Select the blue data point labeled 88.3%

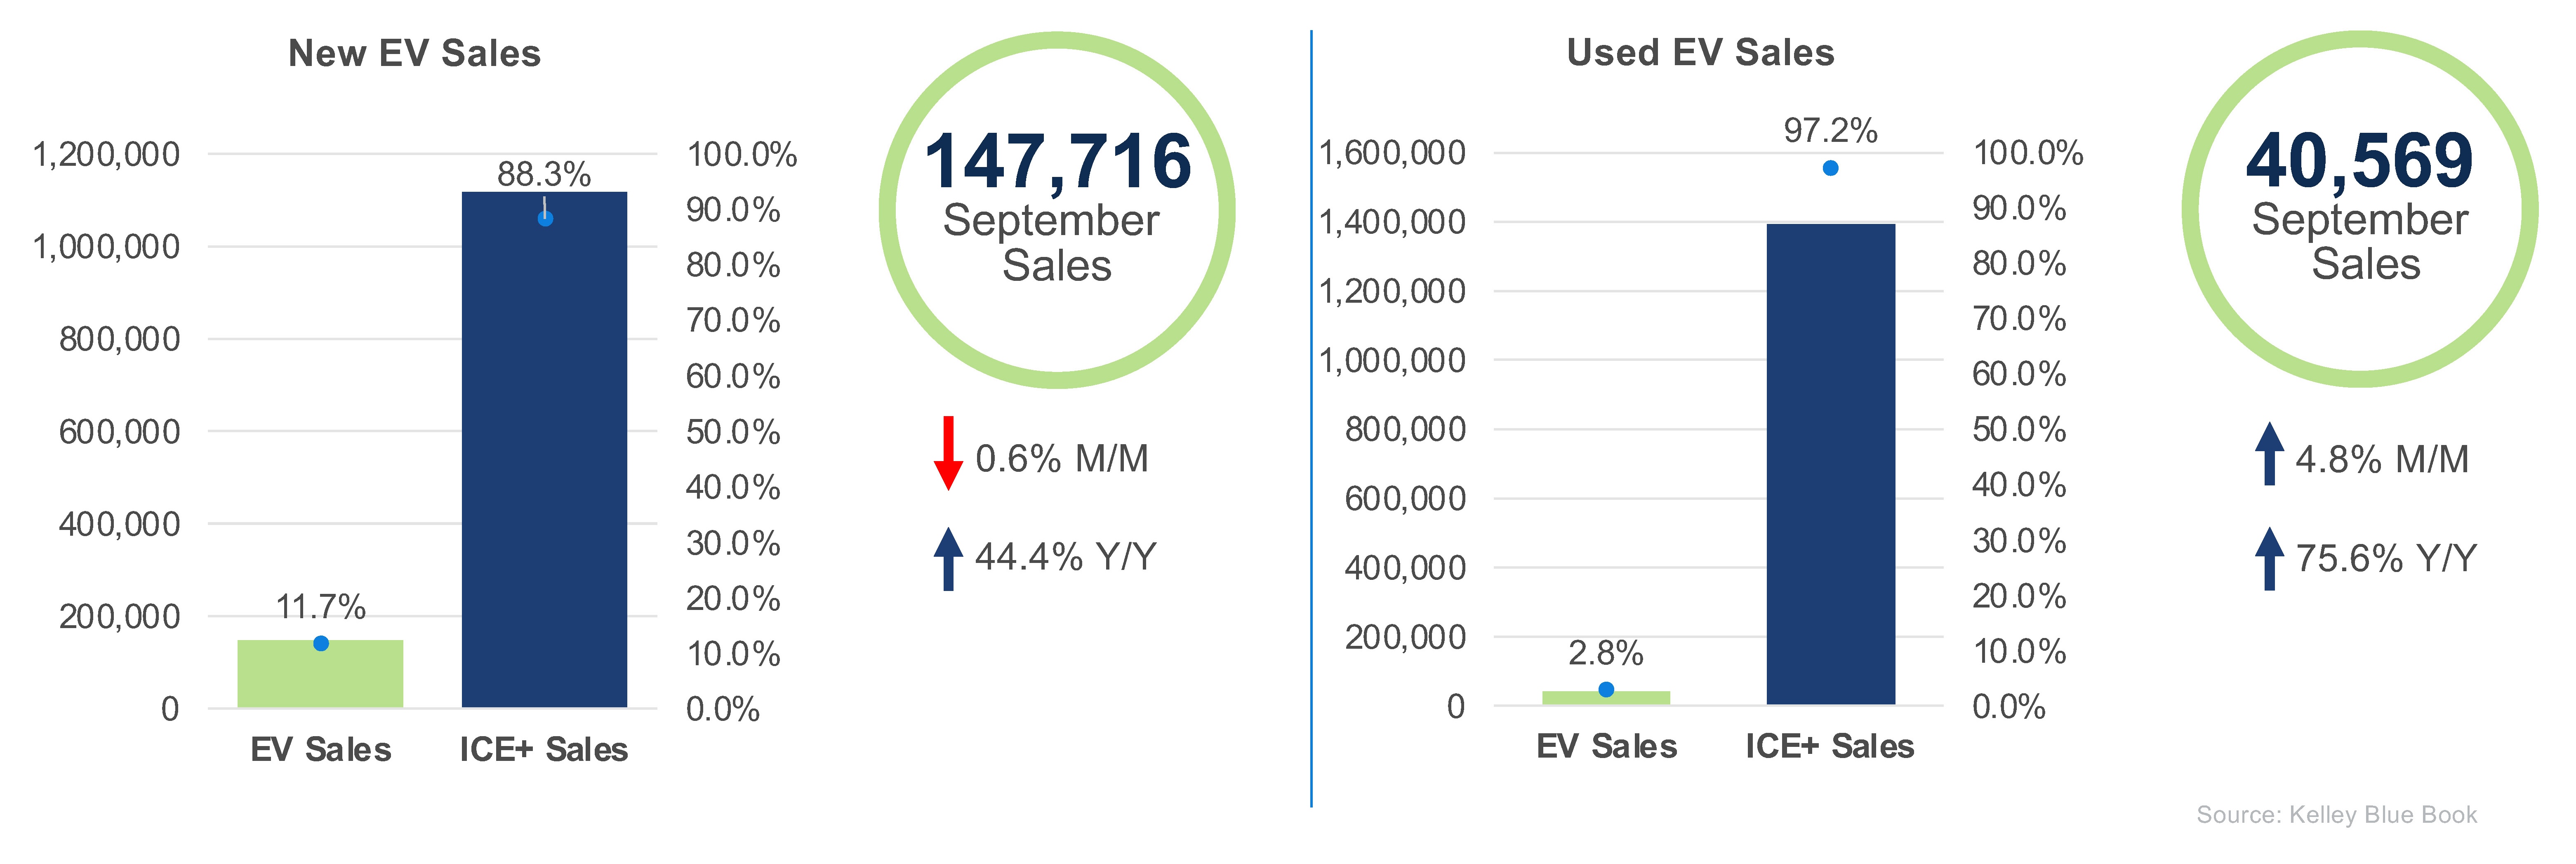tap(545, 218)
